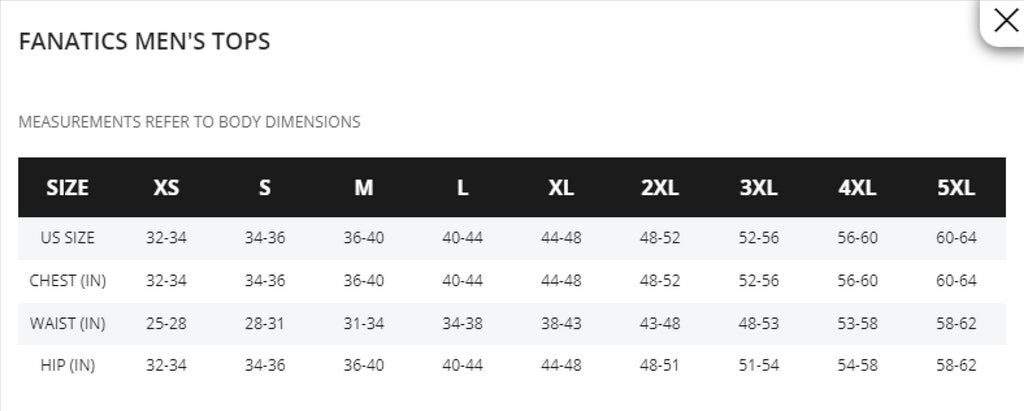Click the SIZE header cell
This screenshot has width=1024, height=411.
[67, 188]
